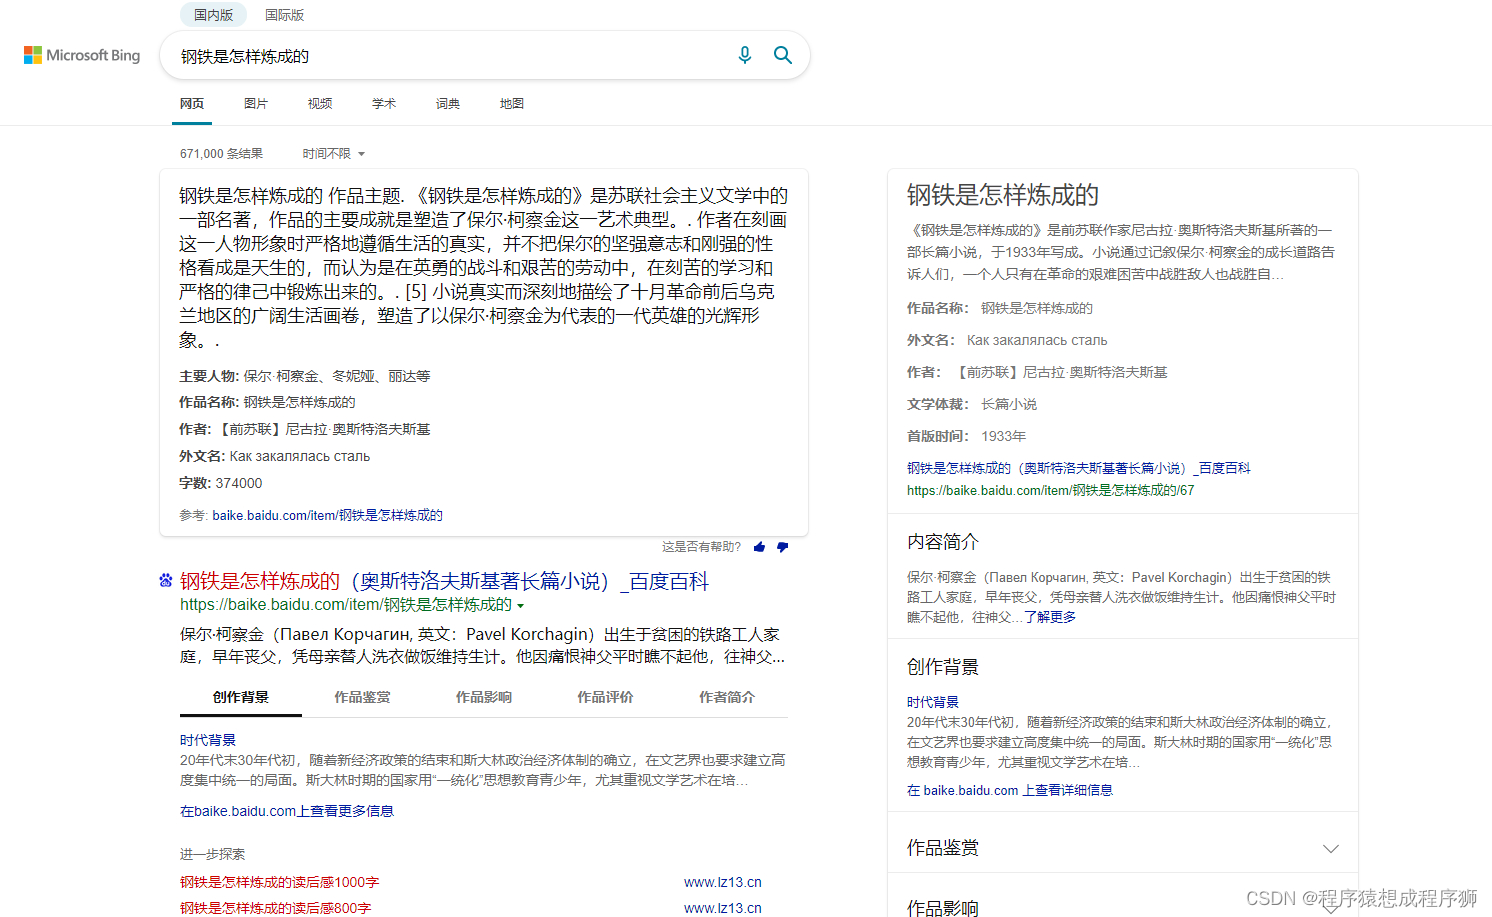Open sidebar 百度百科 blue title link
Viewport: 1492px width, 917px height.
click(x=1078, y=468)
